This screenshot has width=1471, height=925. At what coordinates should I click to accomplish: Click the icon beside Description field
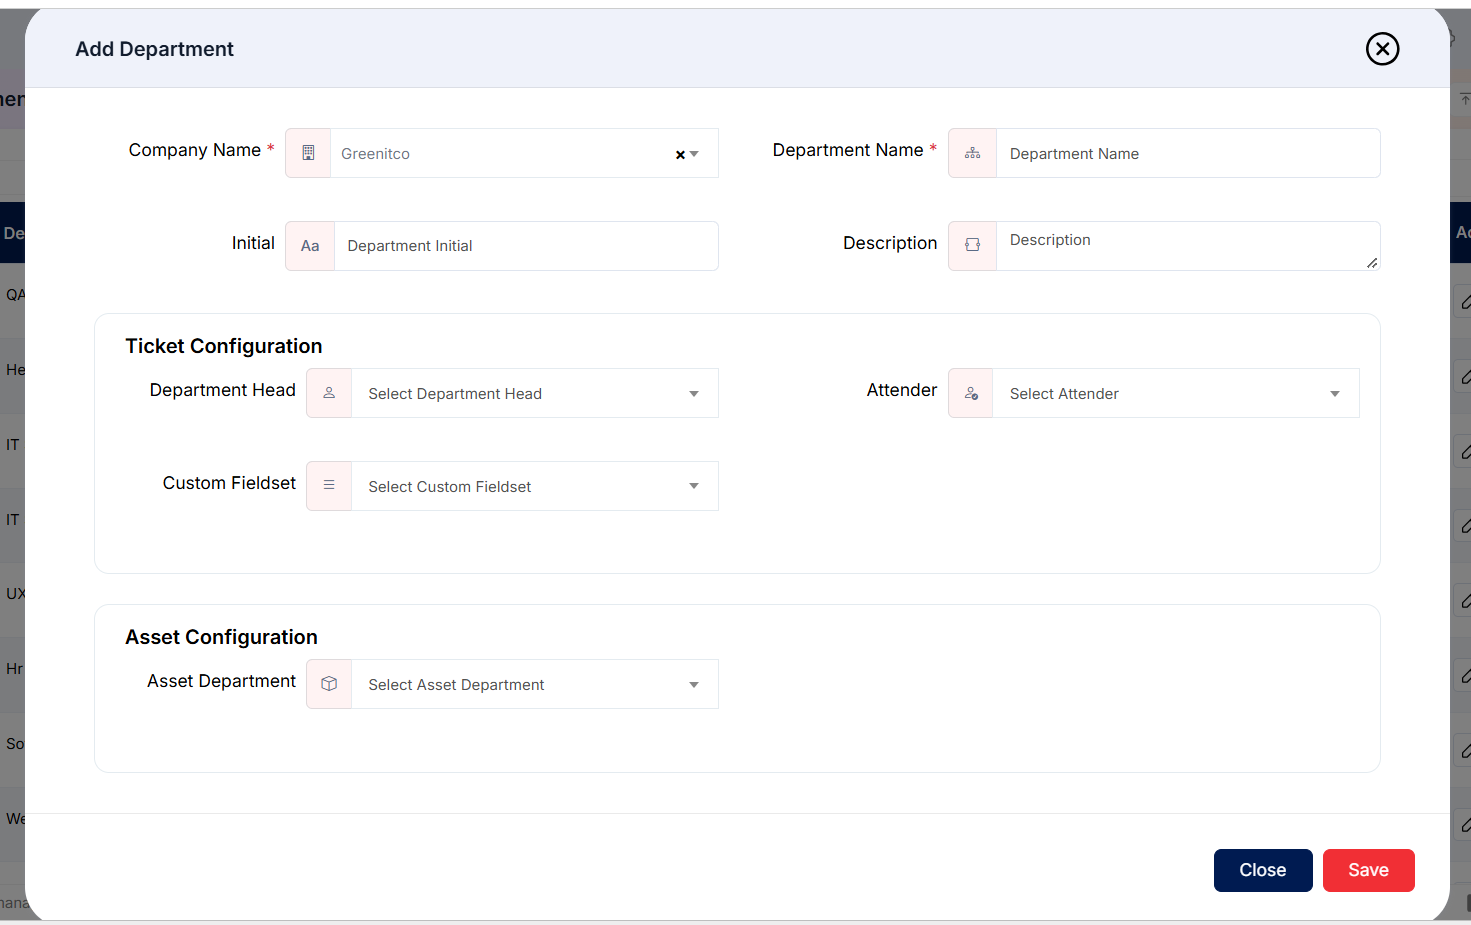coord(972,246)
